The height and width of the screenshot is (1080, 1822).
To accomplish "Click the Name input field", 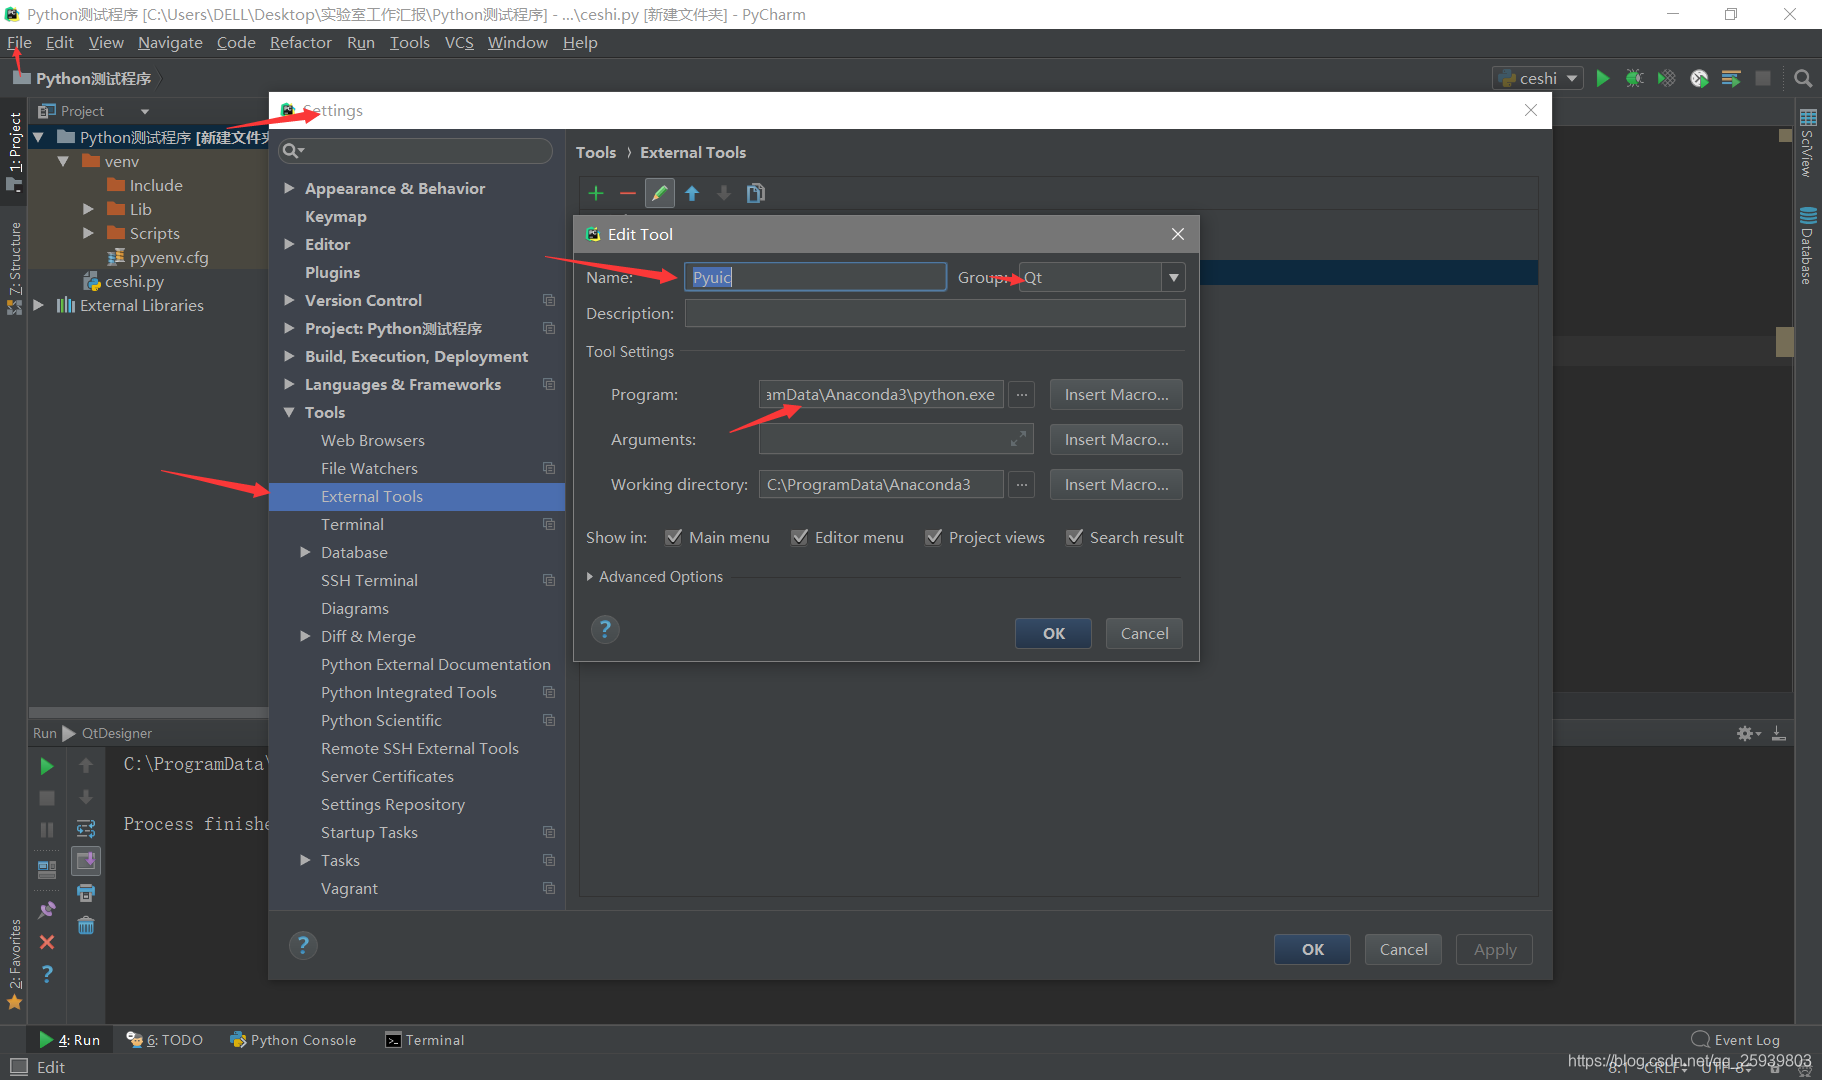I will (815, 277).
